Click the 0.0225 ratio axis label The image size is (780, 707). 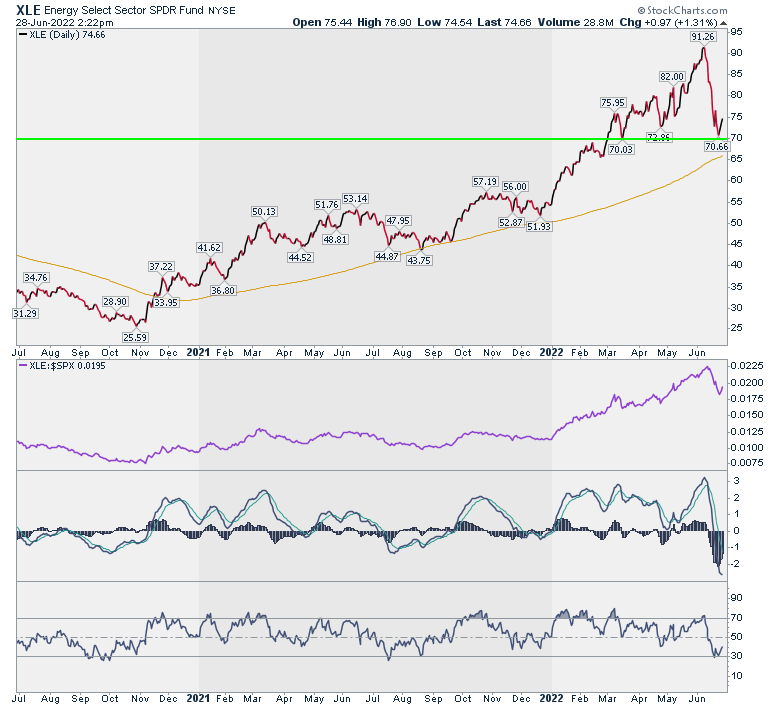pyautogui.click(x=746, y=366)
